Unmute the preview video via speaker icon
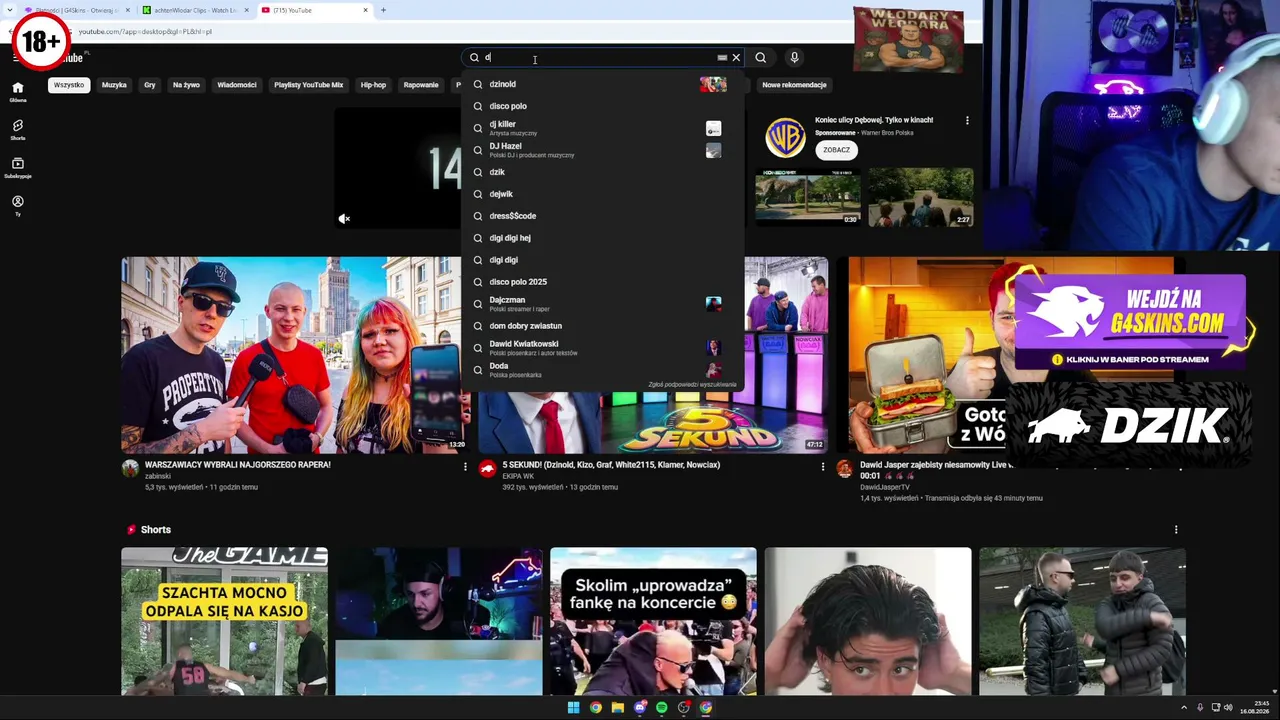The image size is (1280, 720). [x=344, y=219]
